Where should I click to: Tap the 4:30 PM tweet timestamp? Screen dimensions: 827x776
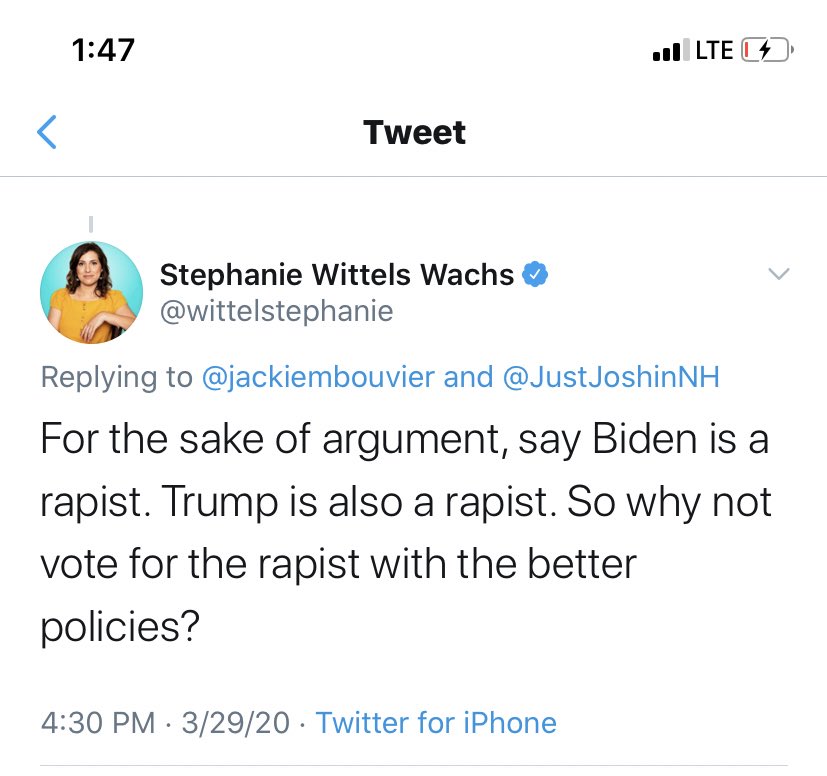pyautogui.click(x=98, y=722)
